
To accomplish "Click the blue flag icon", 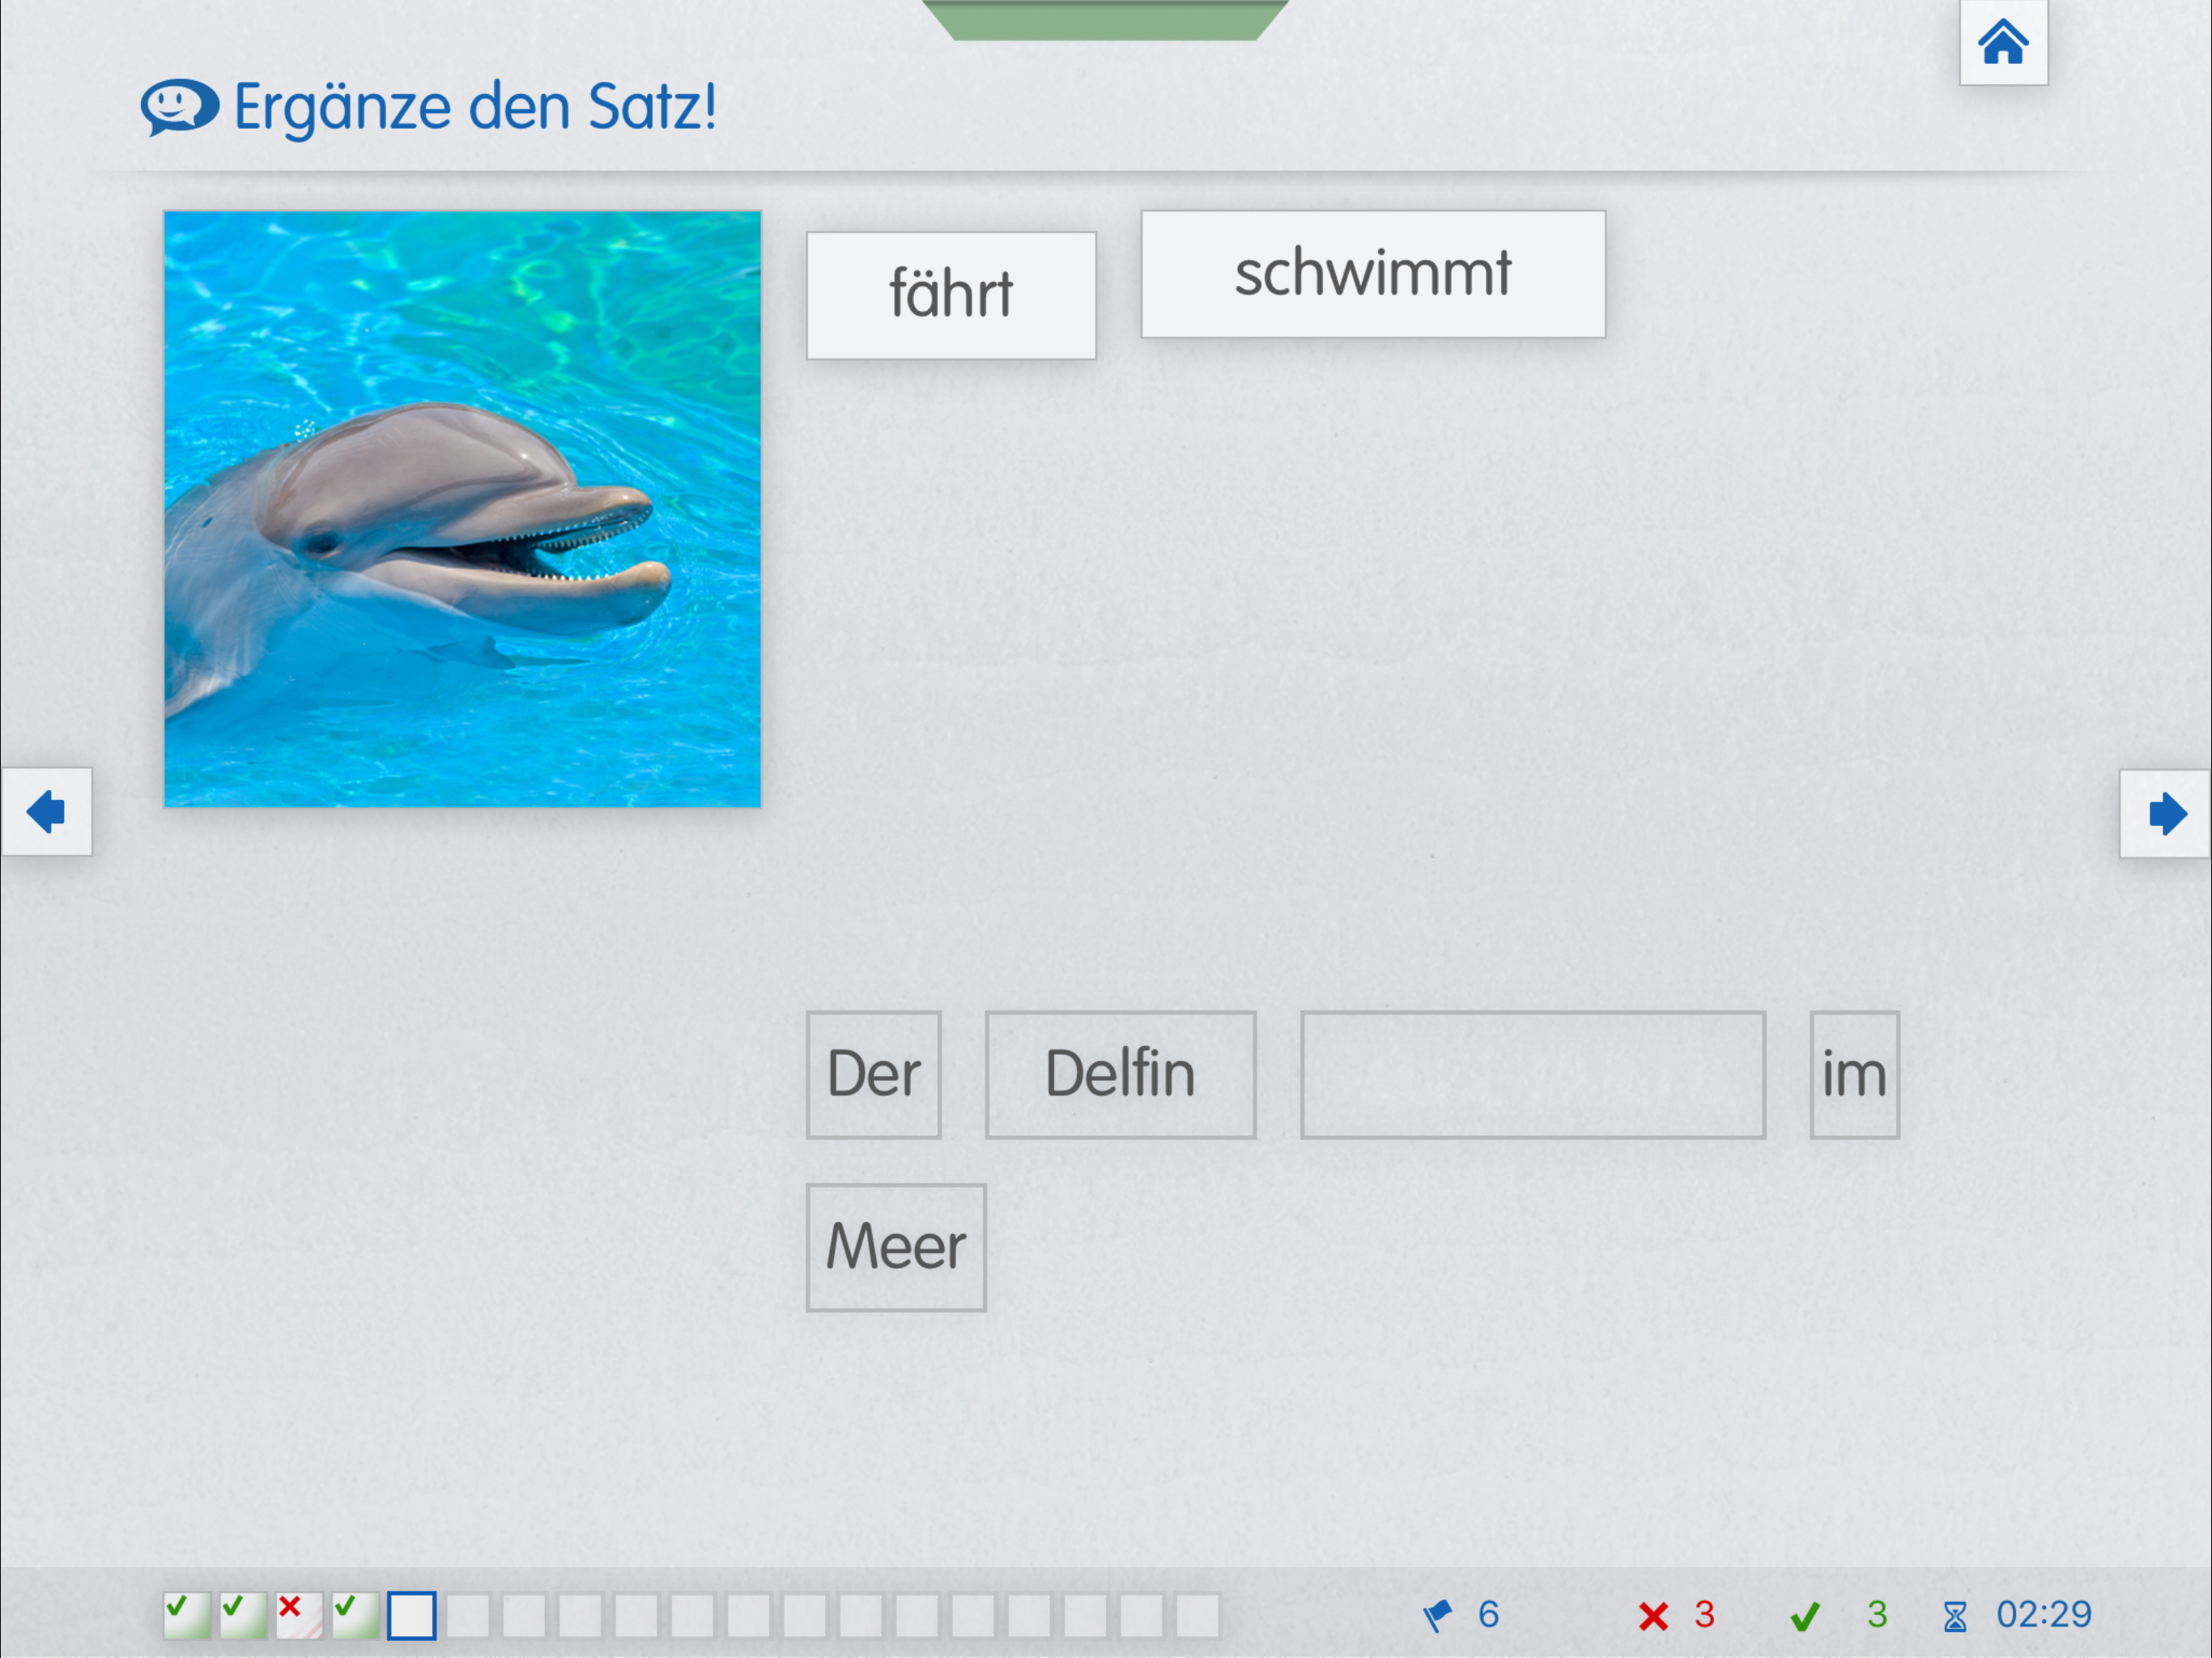I will coord(1437,1615).
